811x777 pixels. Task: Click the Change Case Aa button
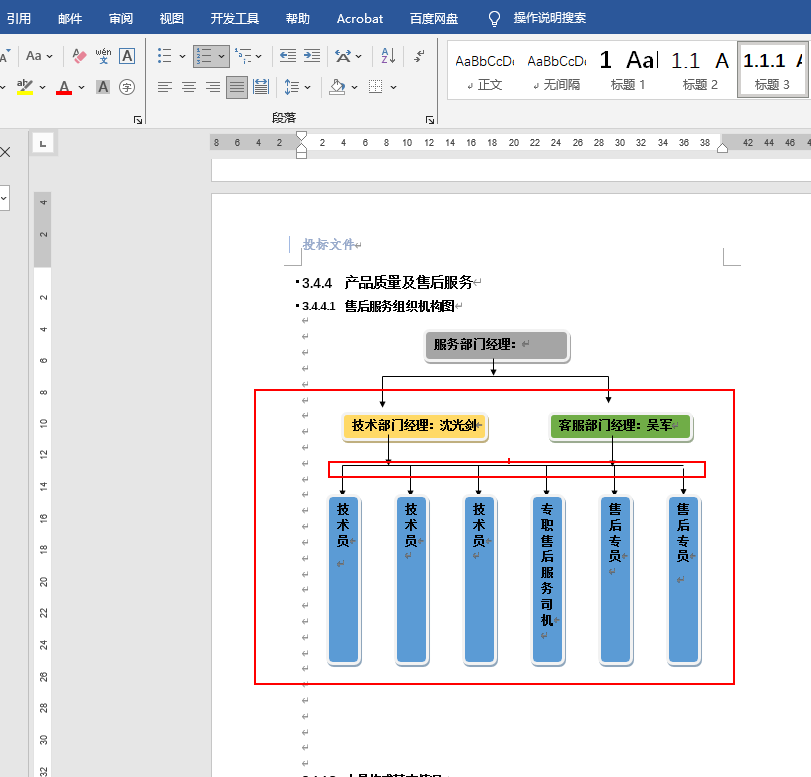[x=39, y=56]
